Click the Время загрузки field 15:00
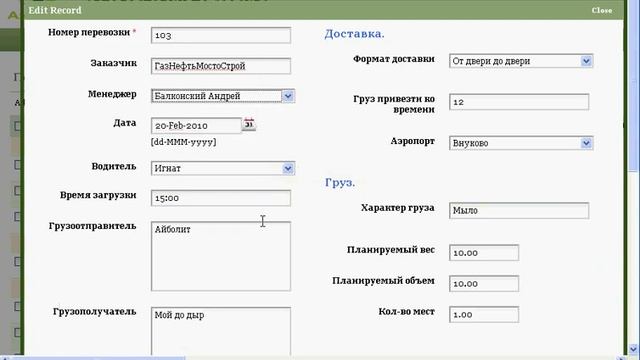This screenshot has height=360, width=640. point(221,198)
